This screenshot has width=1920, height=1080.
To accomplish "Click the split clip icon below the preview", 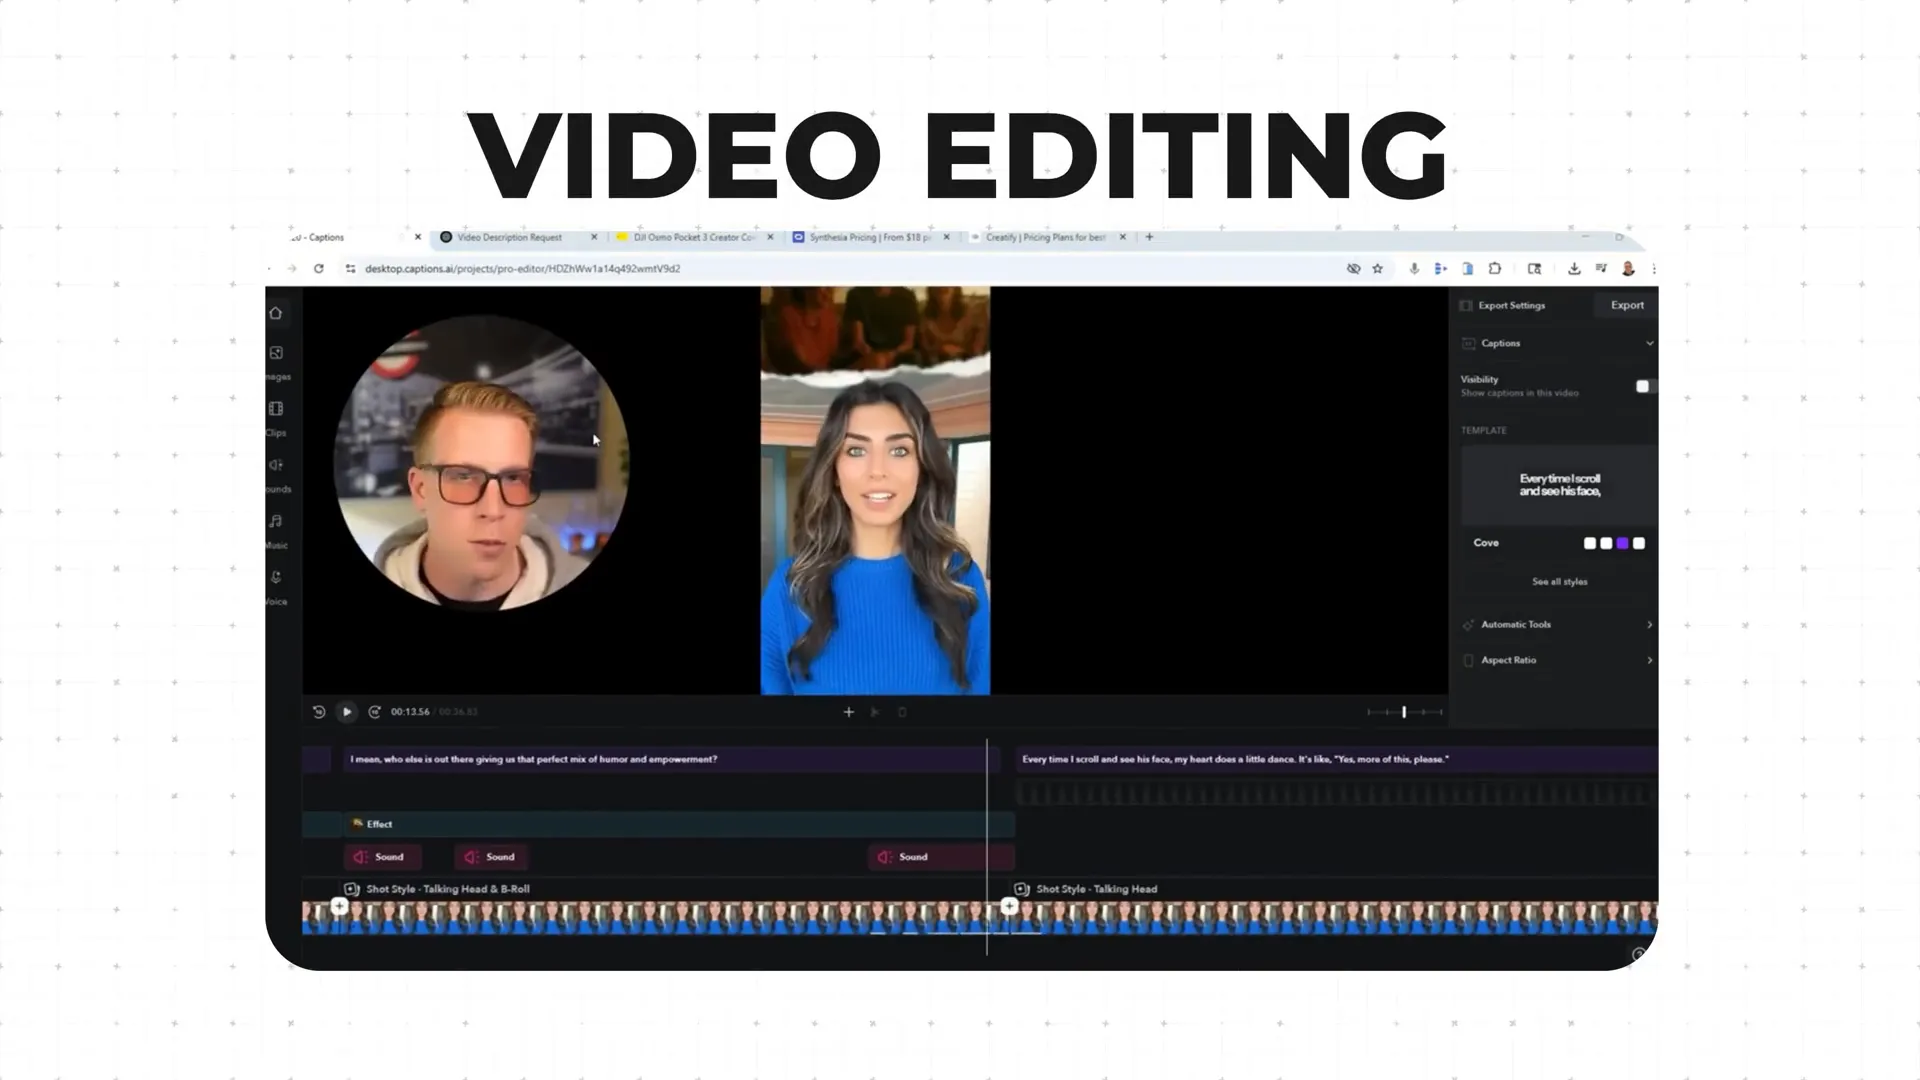I will coord(875,711).
